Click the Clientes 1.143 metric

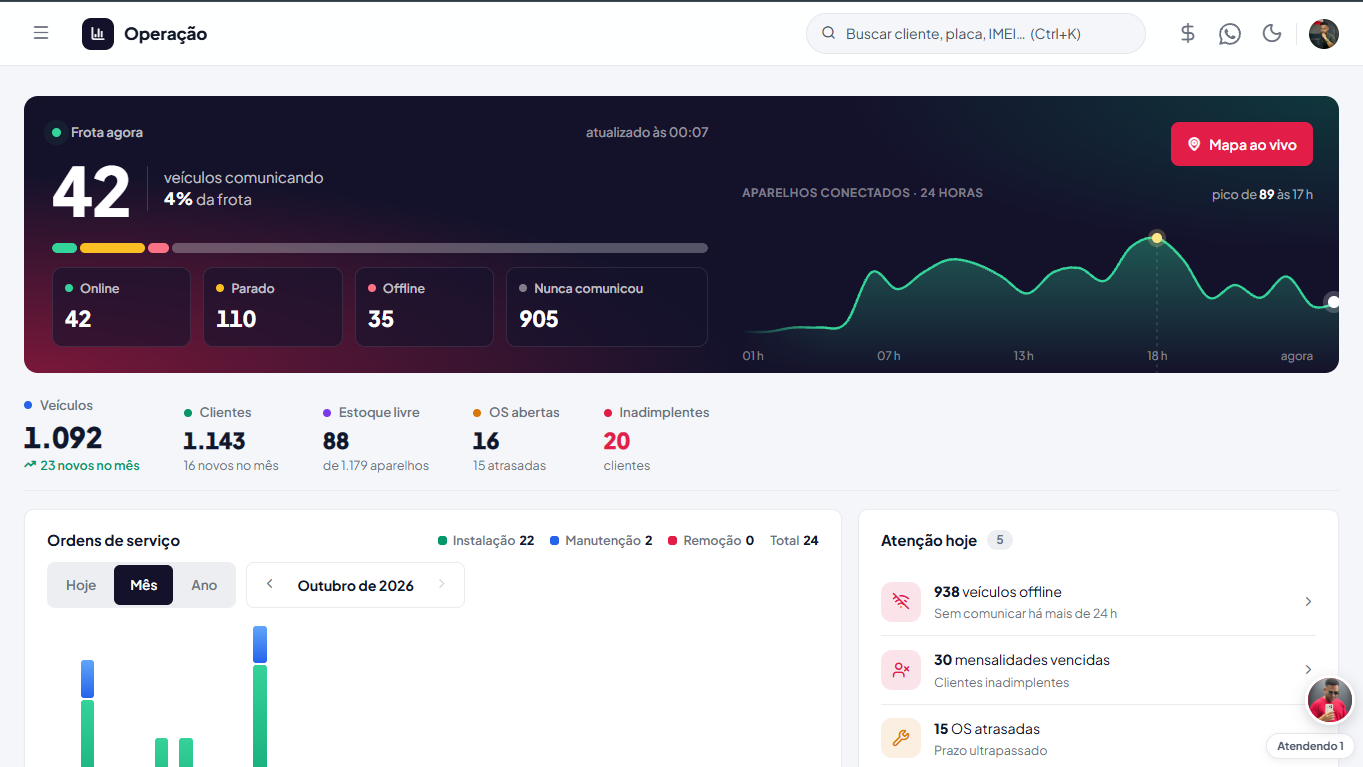pos(231,439)
